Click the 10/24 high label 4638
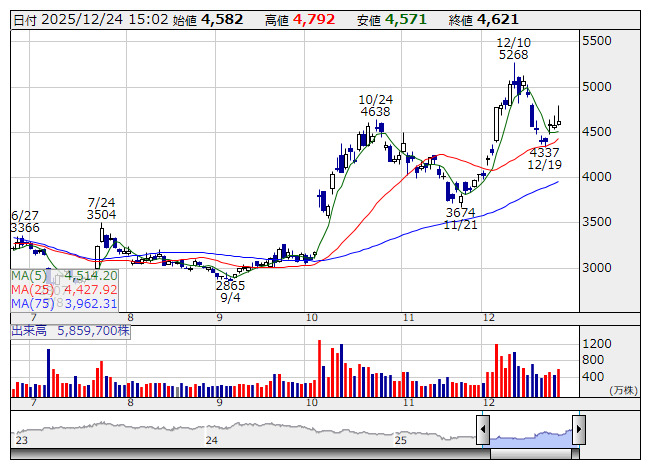 (375, 113)
